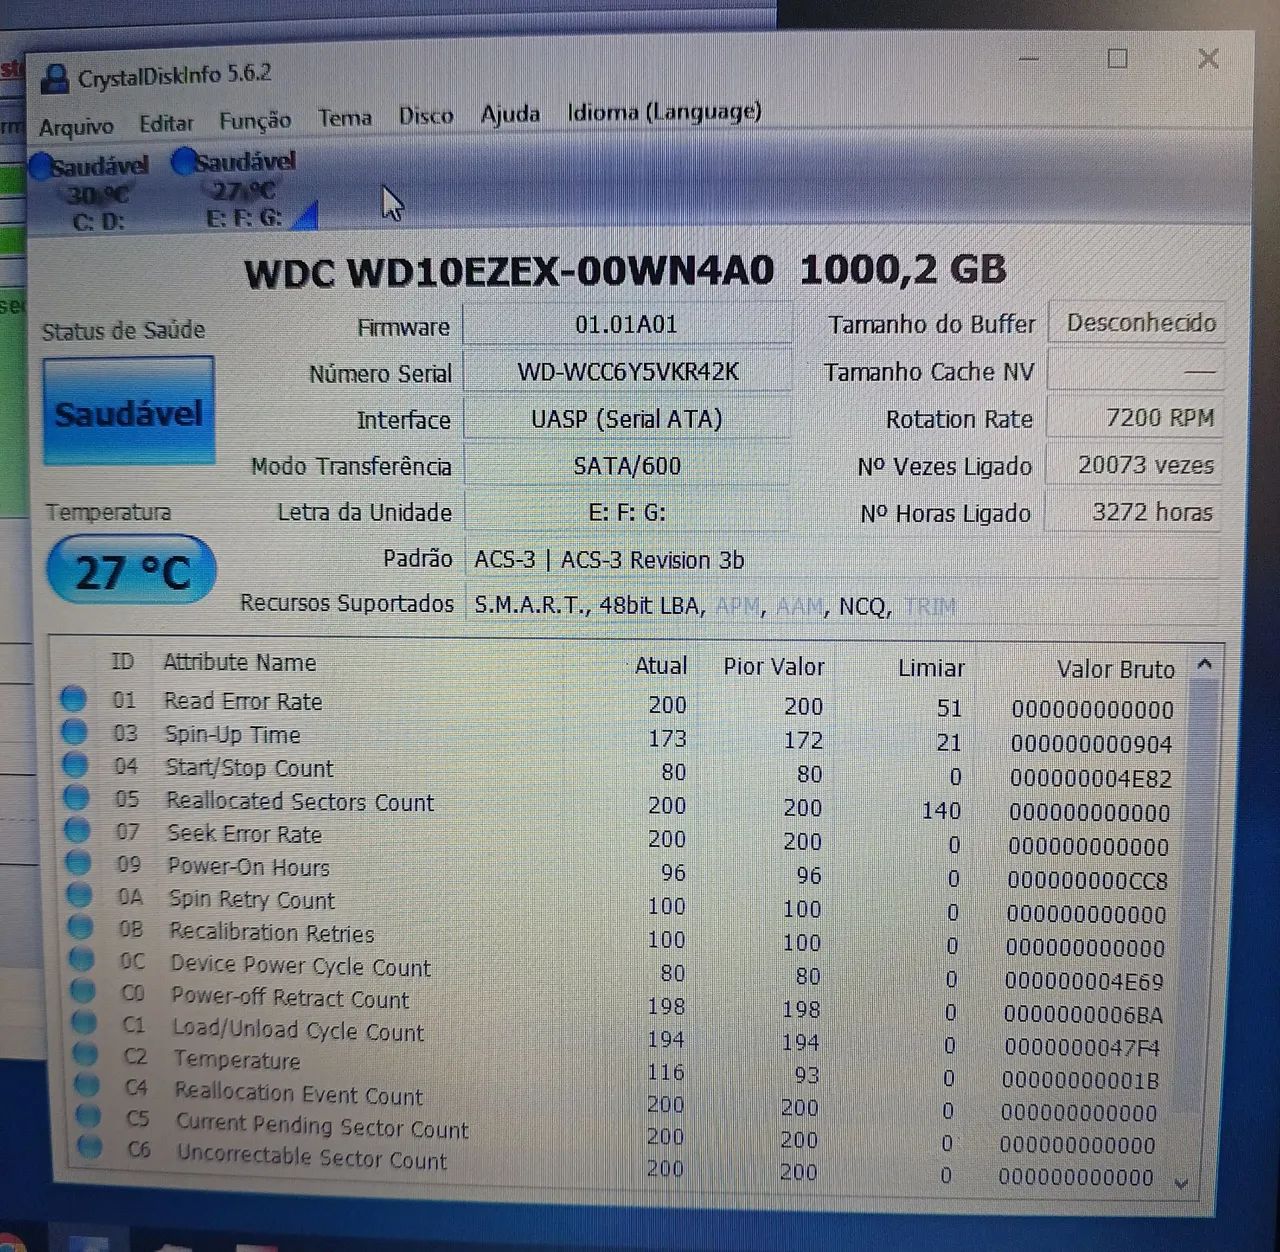Click the Desconhecido buffer size field
Image resolution: width=1280 pixels, height=1252 pixels.
coord(1138,323)
